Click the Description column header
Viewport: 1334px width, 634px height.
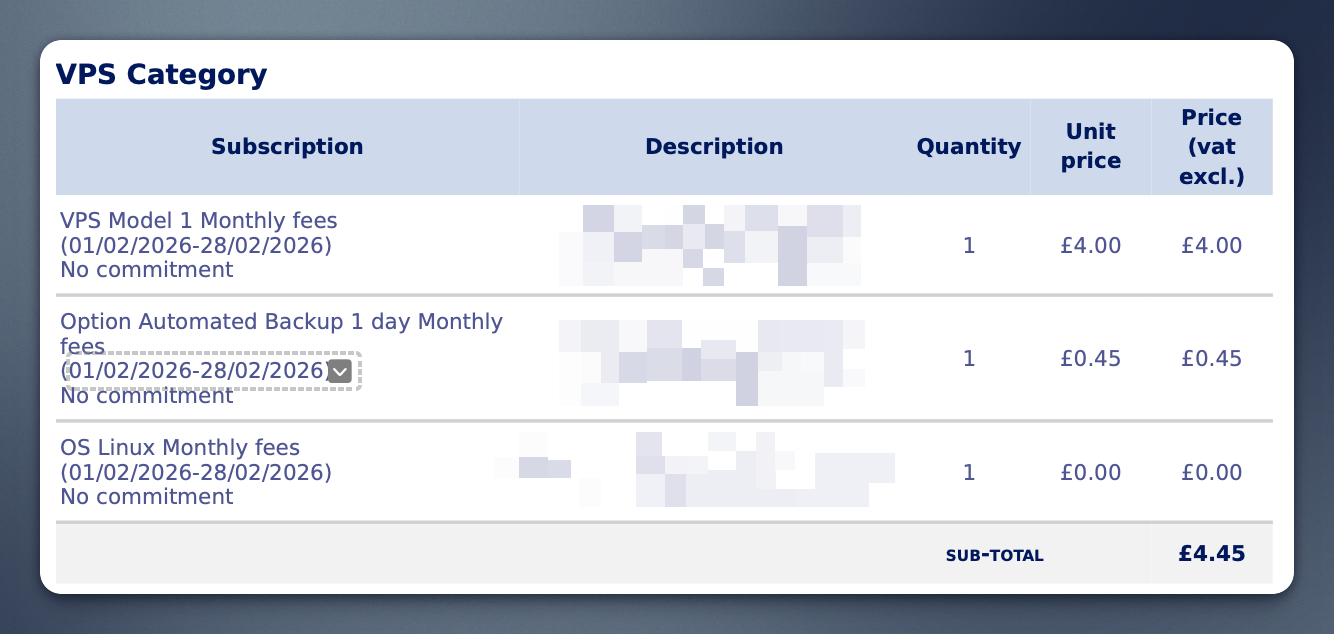tap(714, 147)
